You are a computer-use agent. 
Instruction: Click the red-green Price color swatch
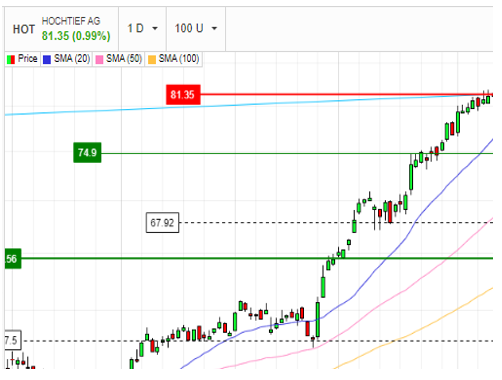click(11, 60)
